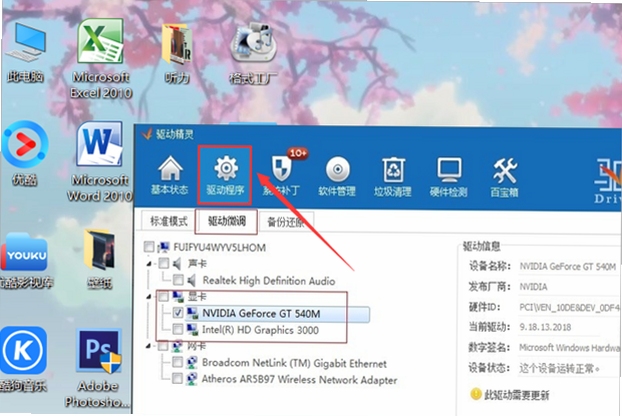The height and width of the screenshot is (416, 622).
Task: Check Broadcom NetLink Gigabit Ethernet checkbox
Action: click(x=178, y=362)
